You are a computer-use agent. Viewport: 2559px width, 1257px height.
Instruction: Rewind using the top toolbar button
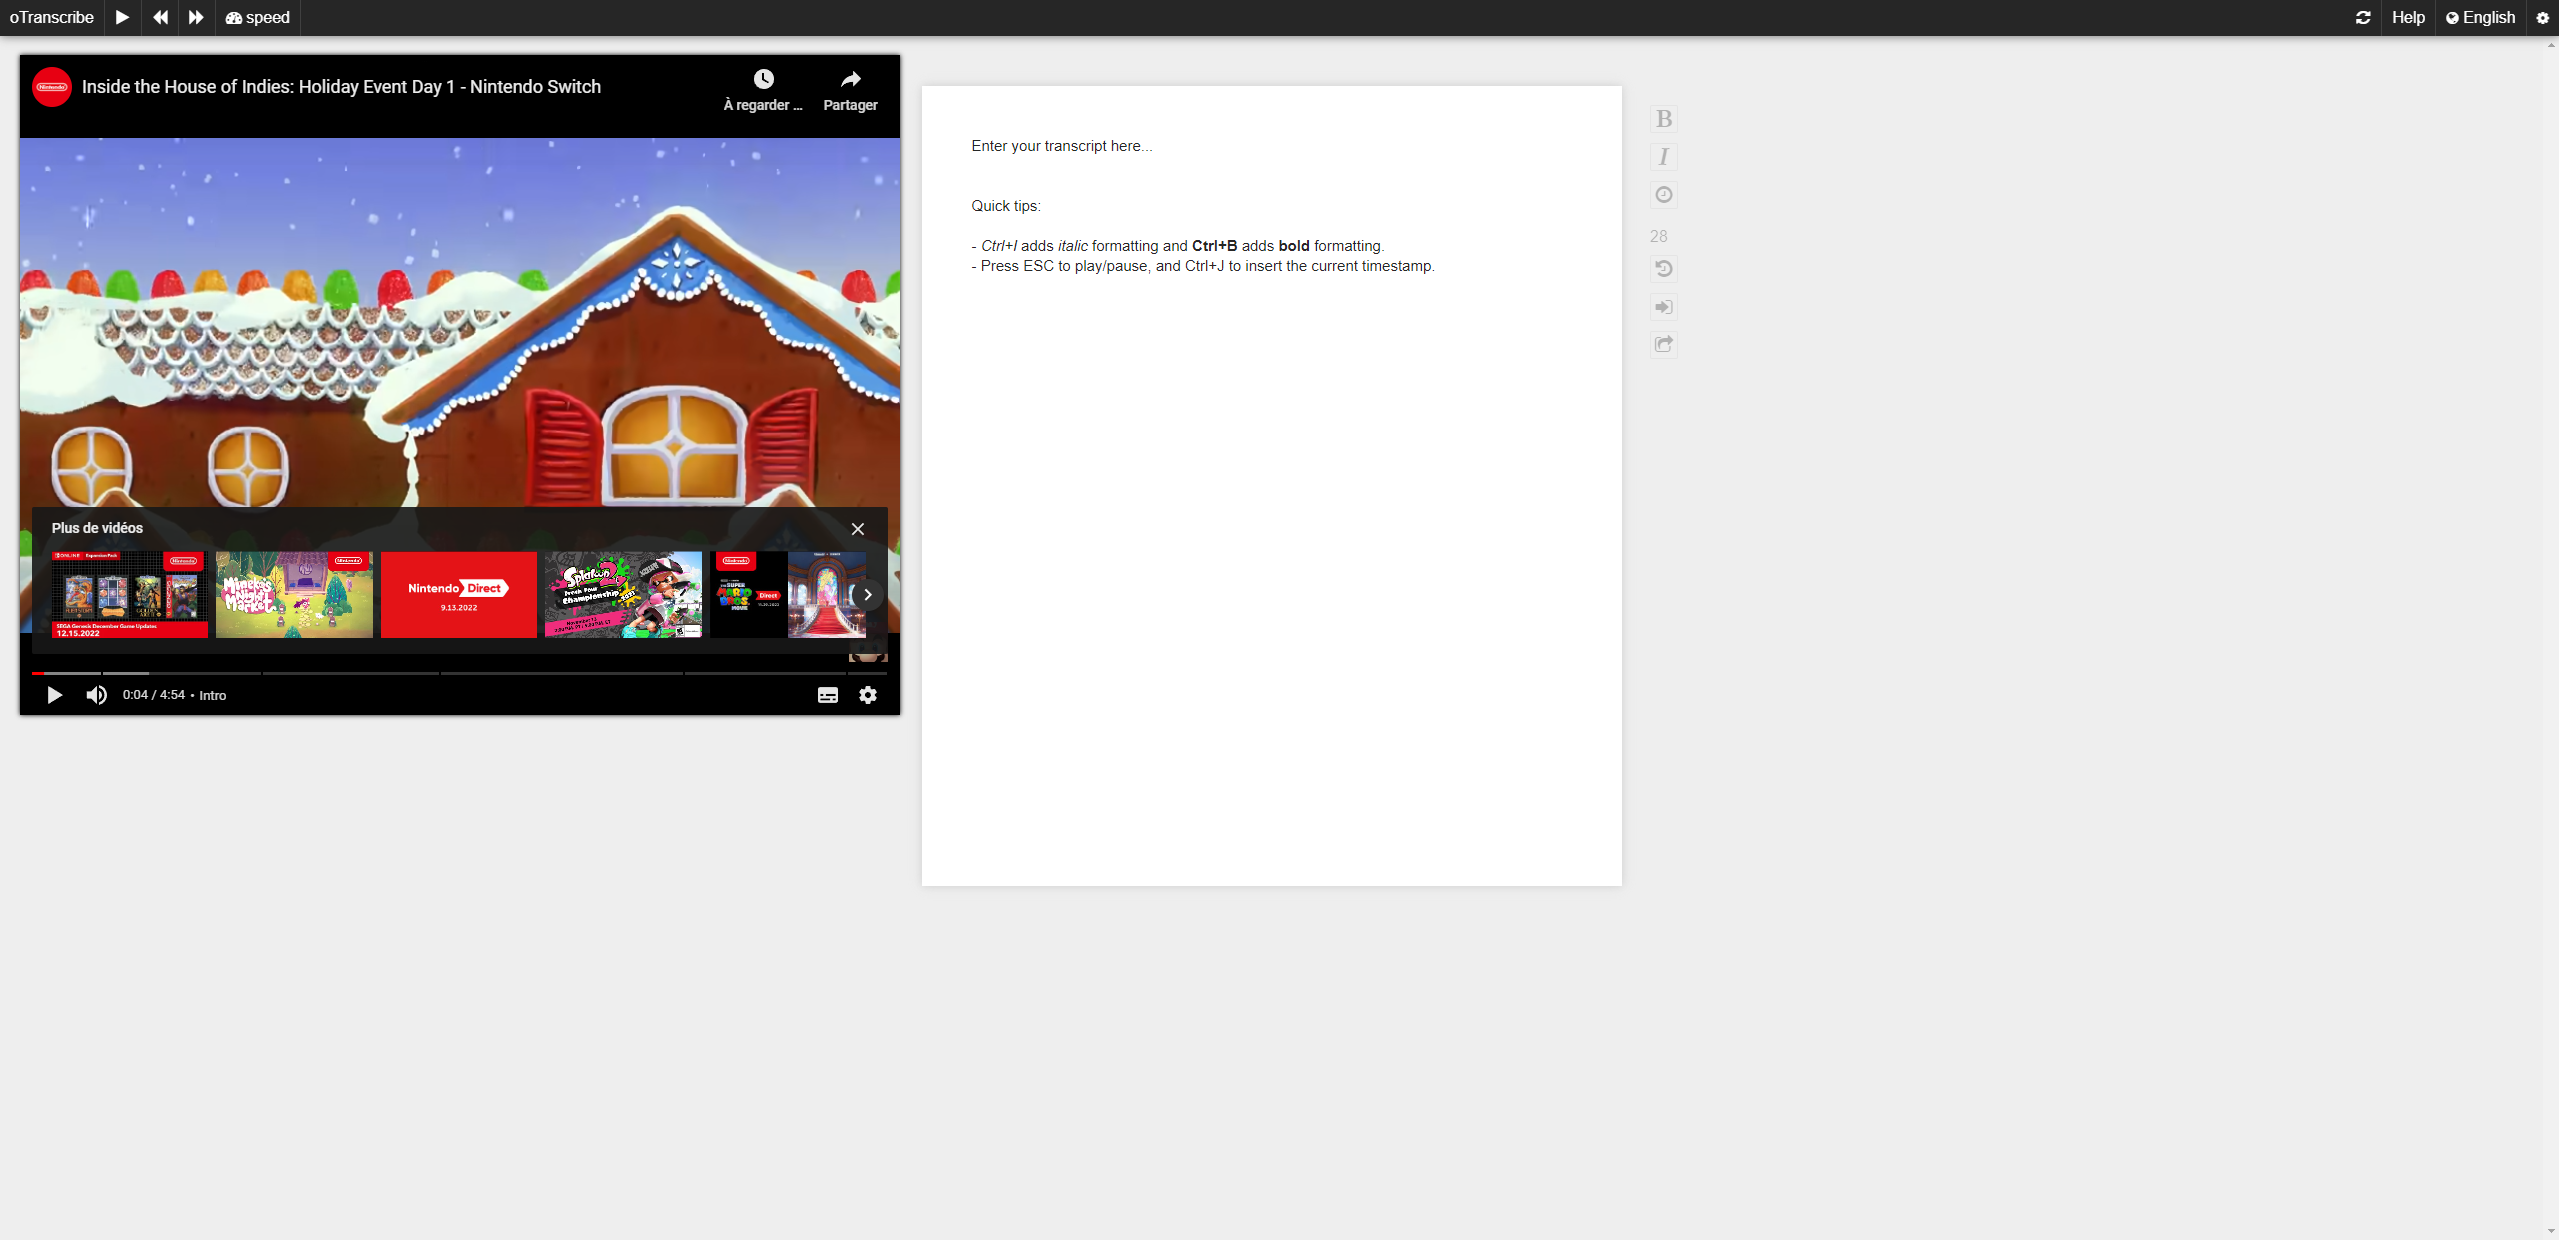click(160, 18)
